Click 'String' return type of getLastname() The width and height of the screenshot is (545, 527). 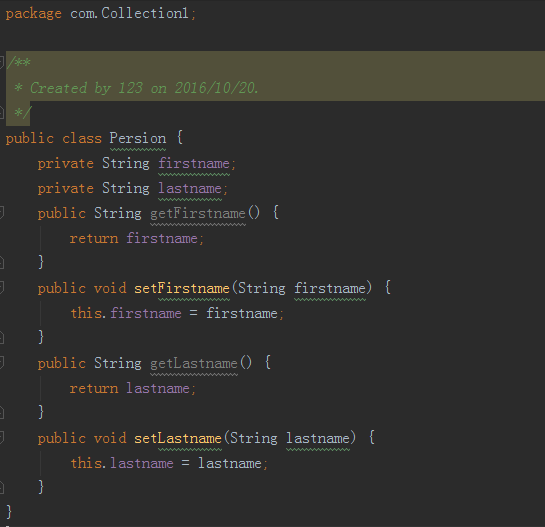coord(118,363)
